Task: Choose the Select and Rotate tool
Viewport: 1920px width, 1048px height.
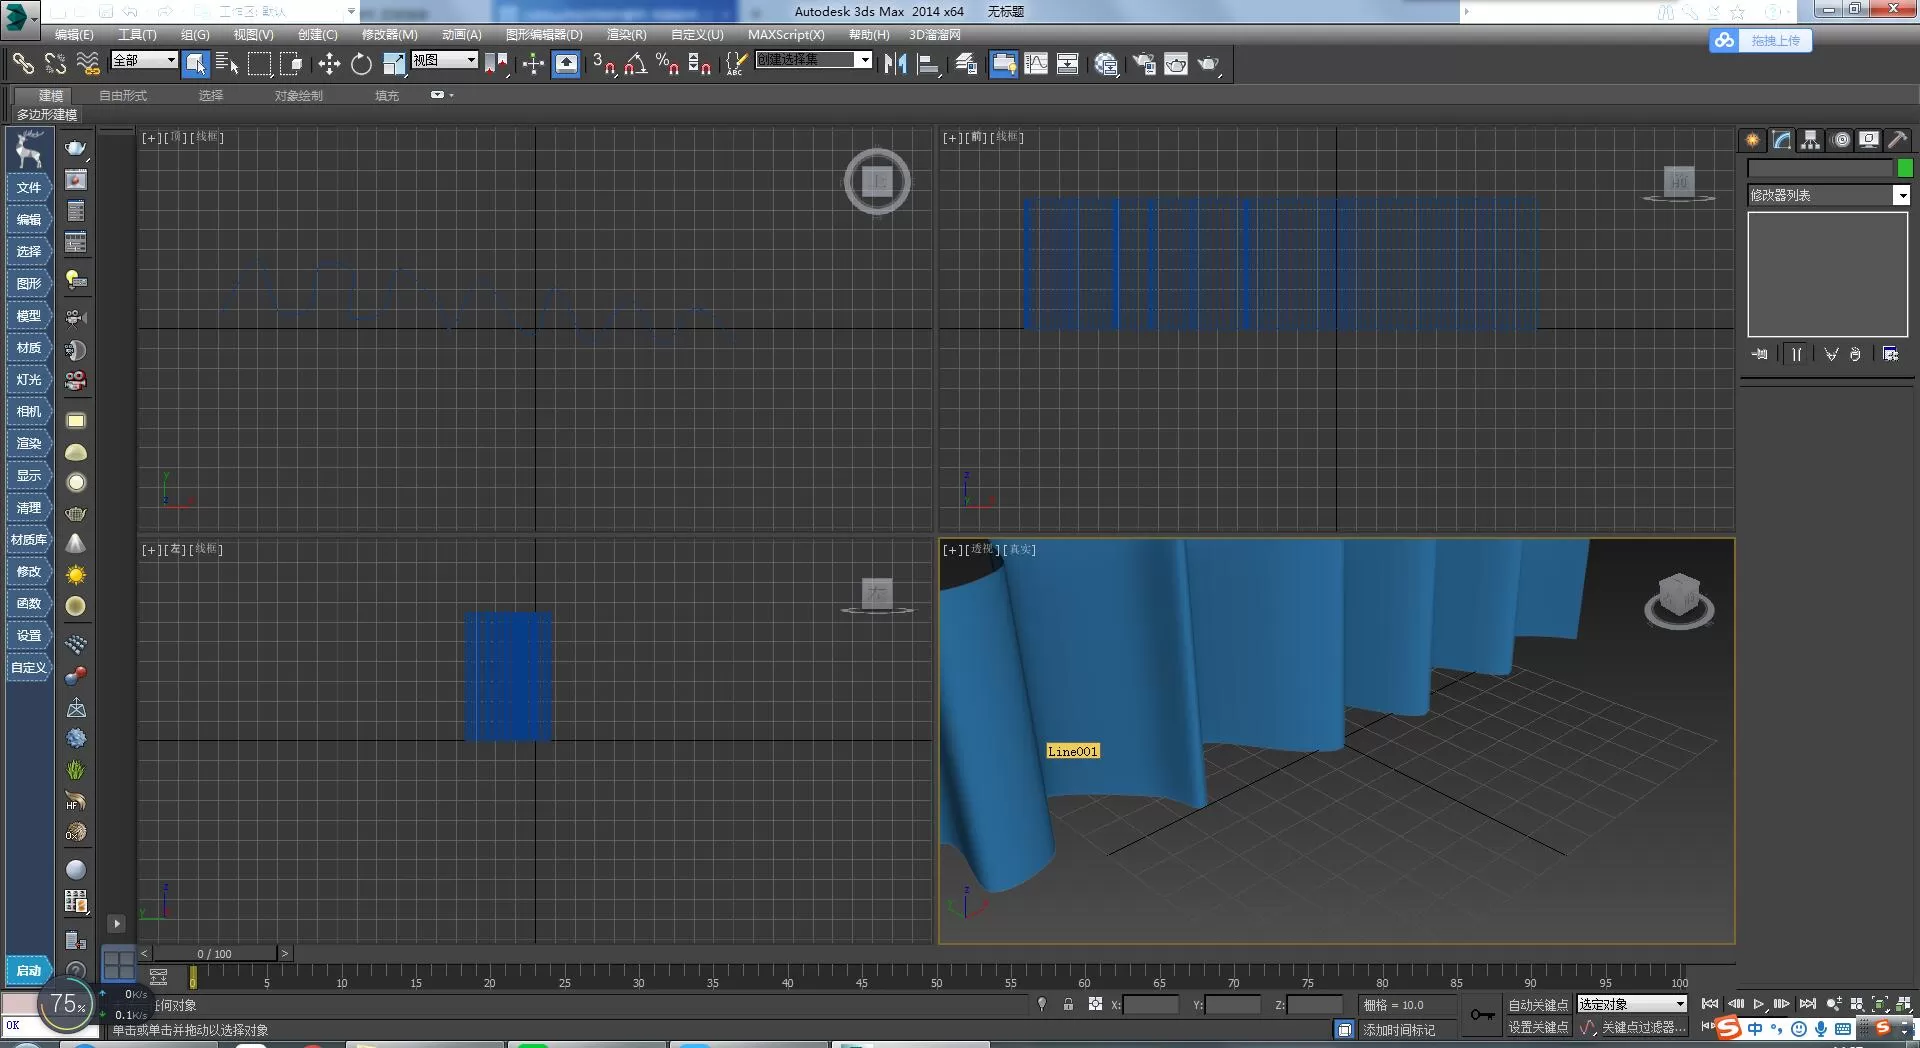Action: pos(361,64)
